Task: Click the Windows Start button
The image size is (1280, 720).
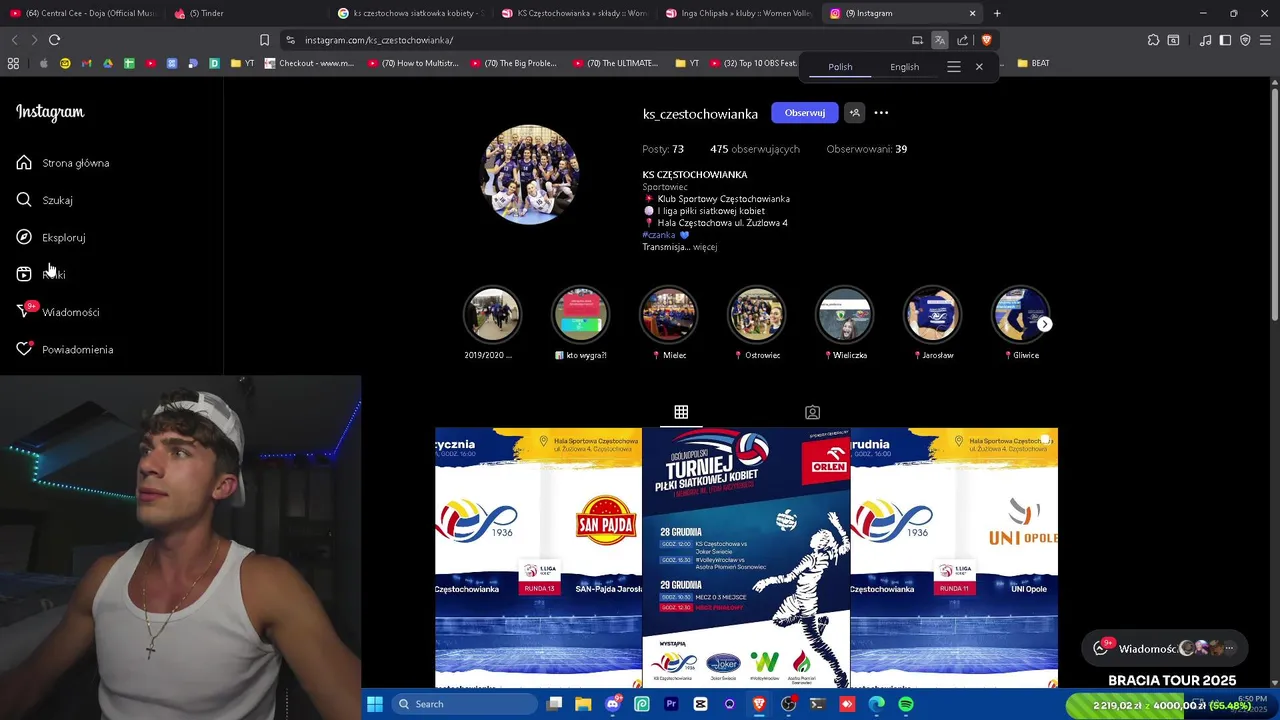Action: (x=374, y=704)
